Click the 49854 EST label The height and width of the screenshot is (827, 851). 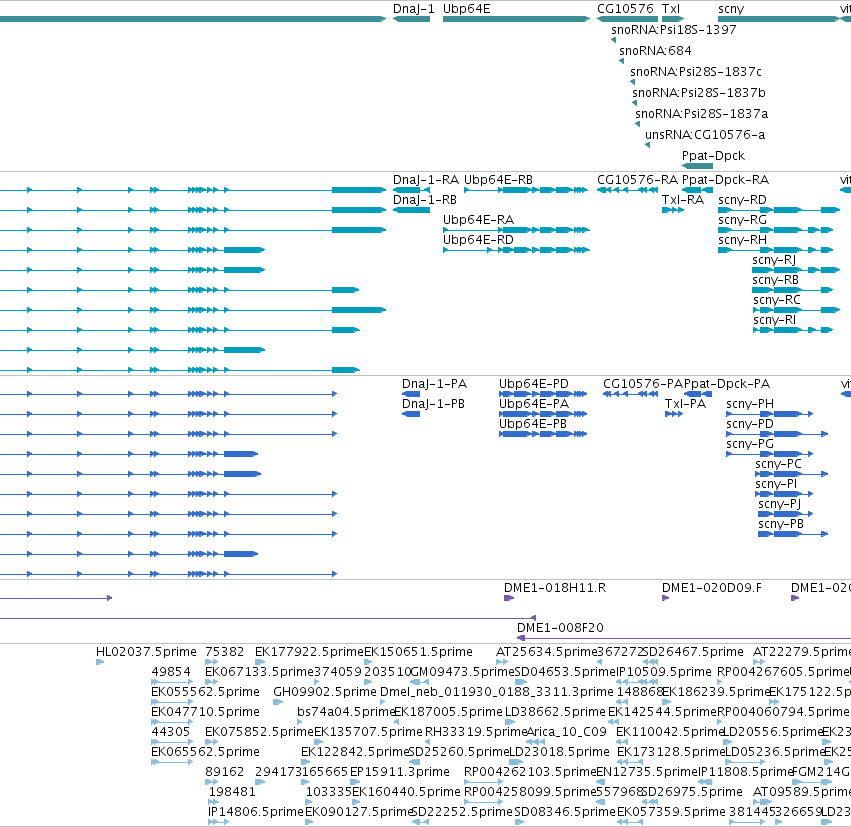171,672
